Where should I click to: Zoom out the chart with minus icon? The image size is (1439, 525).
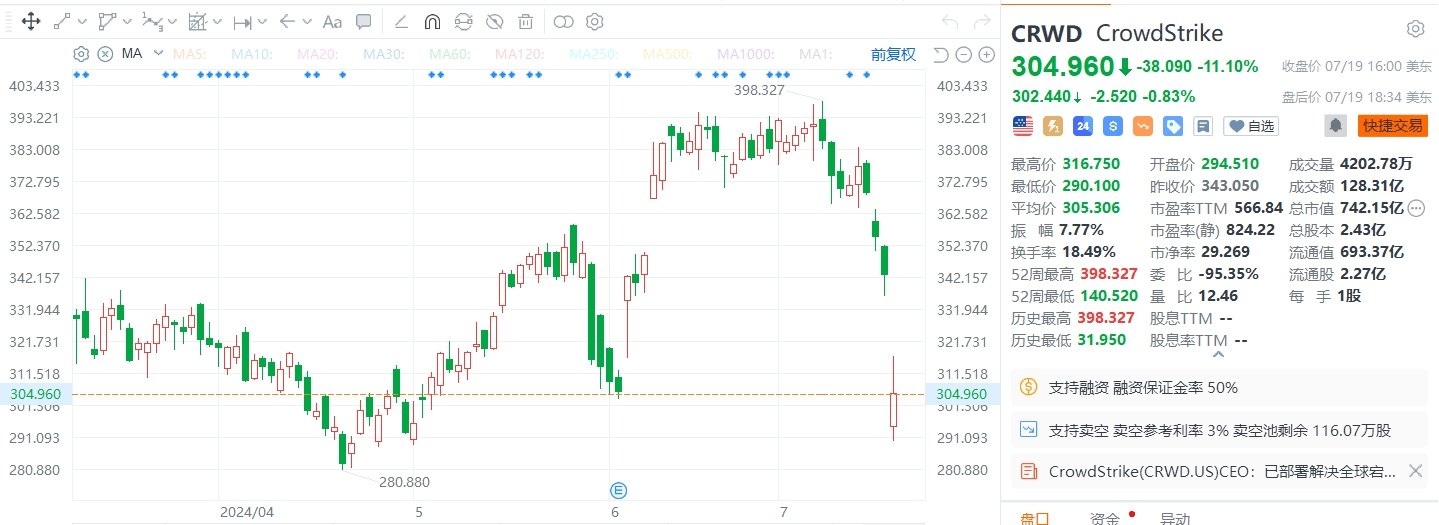point(962,54)
